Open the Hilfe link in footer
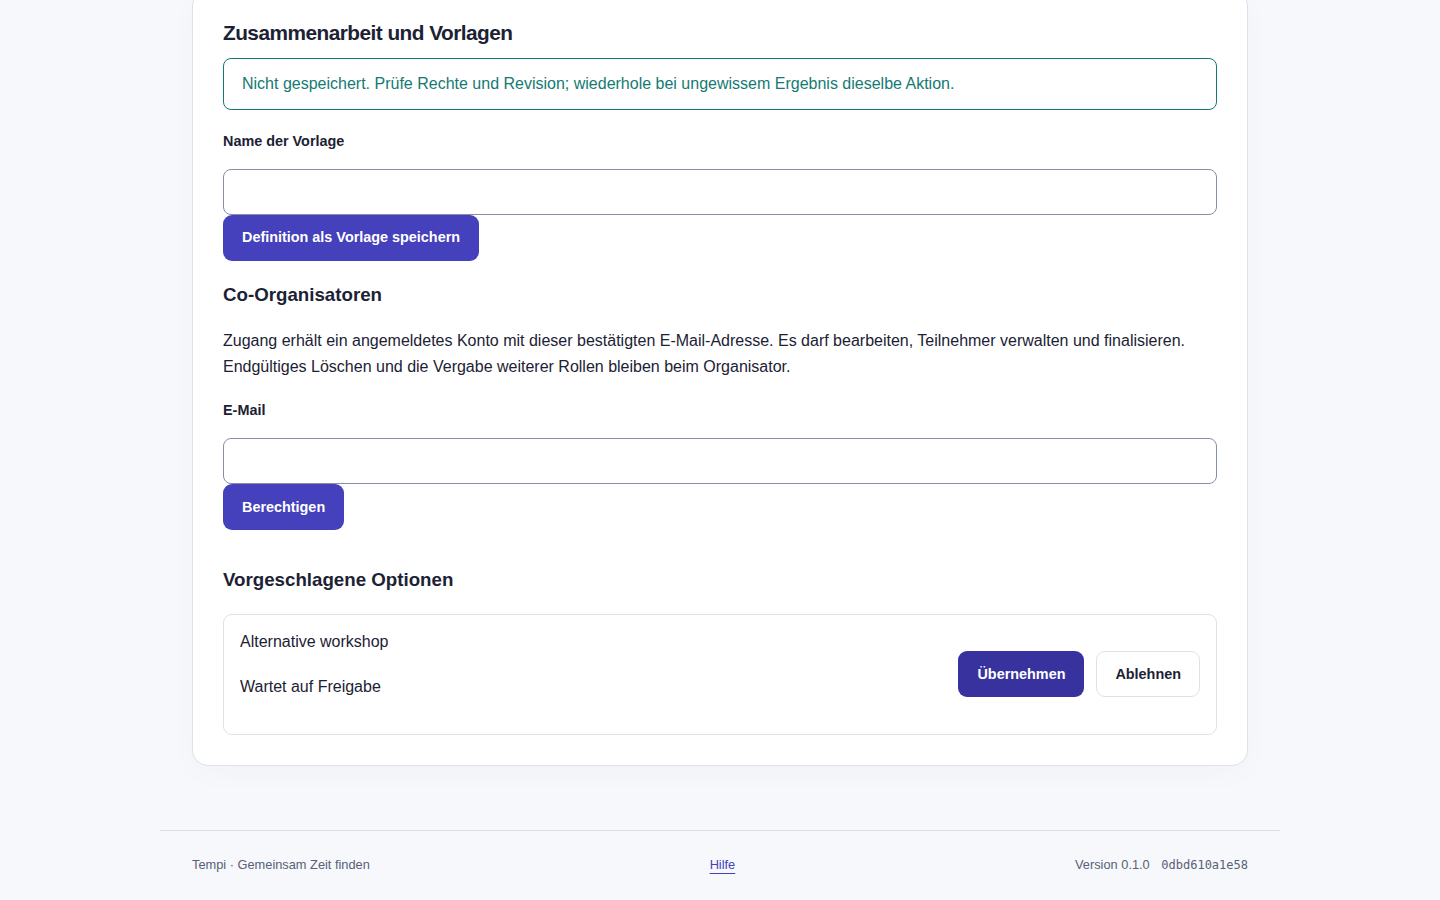The image size is (1440, 900). click(722, 865)
